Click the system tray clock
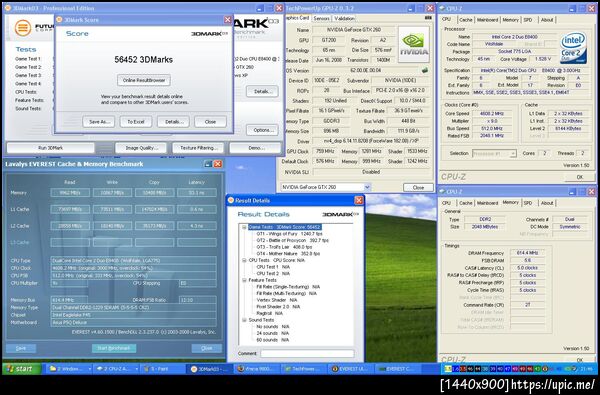Screen dimensions: 600x395 coord(586,369)
